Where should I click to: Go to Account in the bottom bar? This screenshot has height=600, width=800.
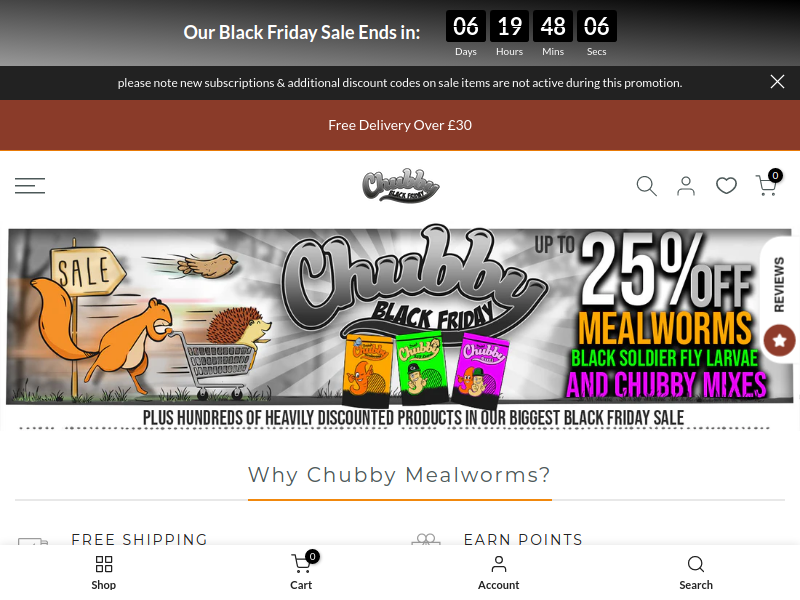[498, 572]
